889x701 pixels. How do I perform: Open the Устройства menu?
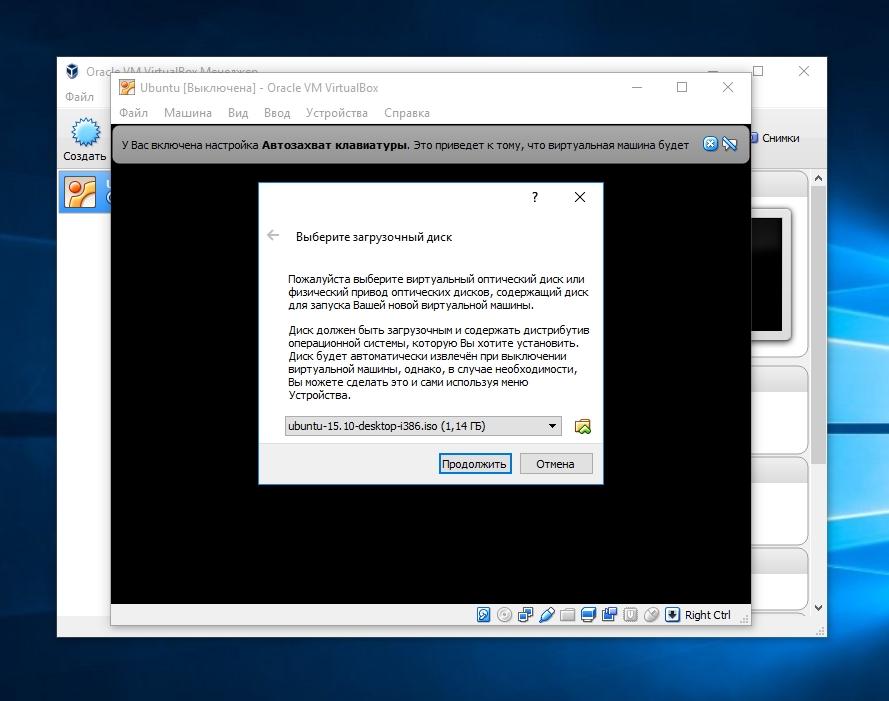point(337,113)
